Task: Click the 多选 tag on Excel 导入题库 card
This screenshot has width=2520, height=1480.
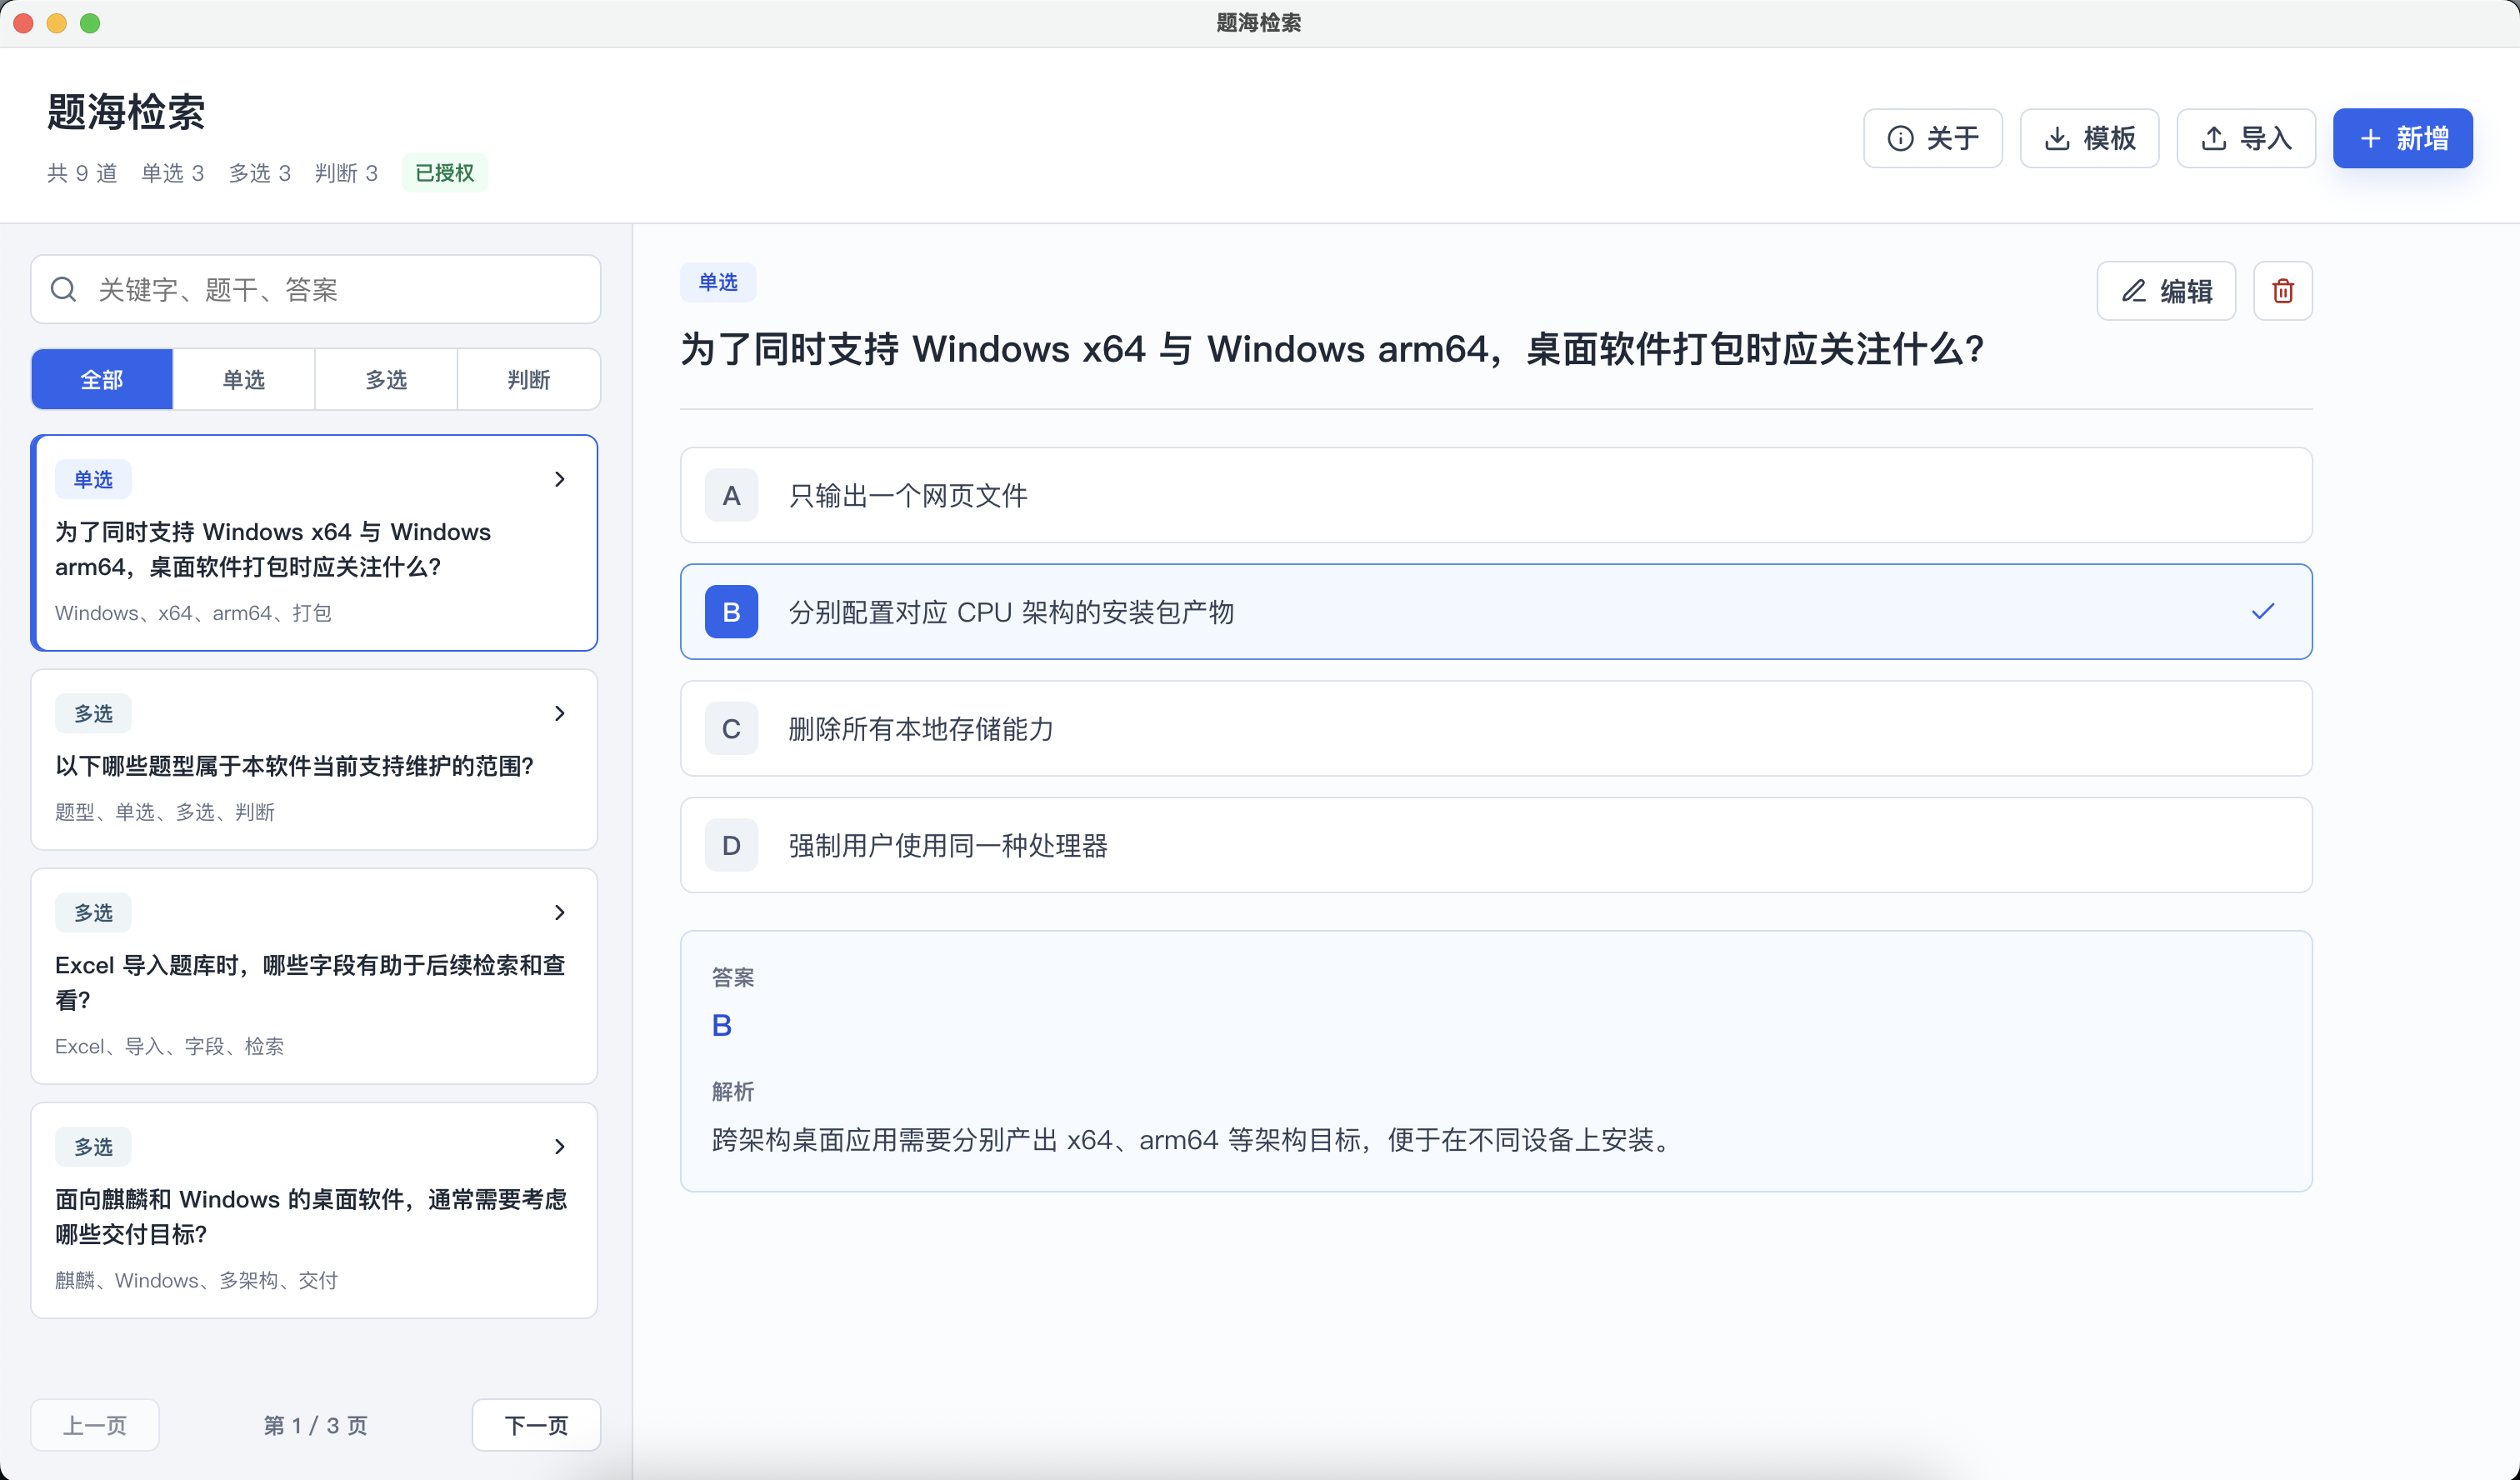Action: pyautogui.click(x=93, y=912)
